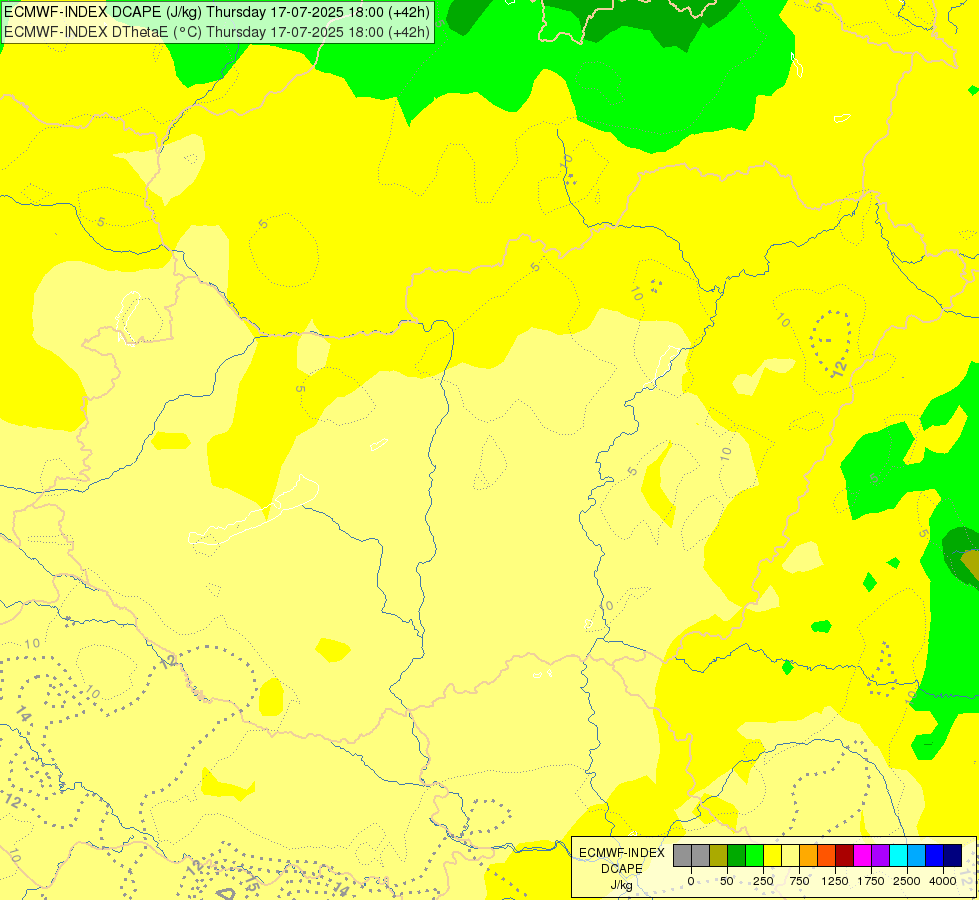The height and width of the screenshot is (900, 979).
Task: Select the magenta legend swatch
Action: 863,855
